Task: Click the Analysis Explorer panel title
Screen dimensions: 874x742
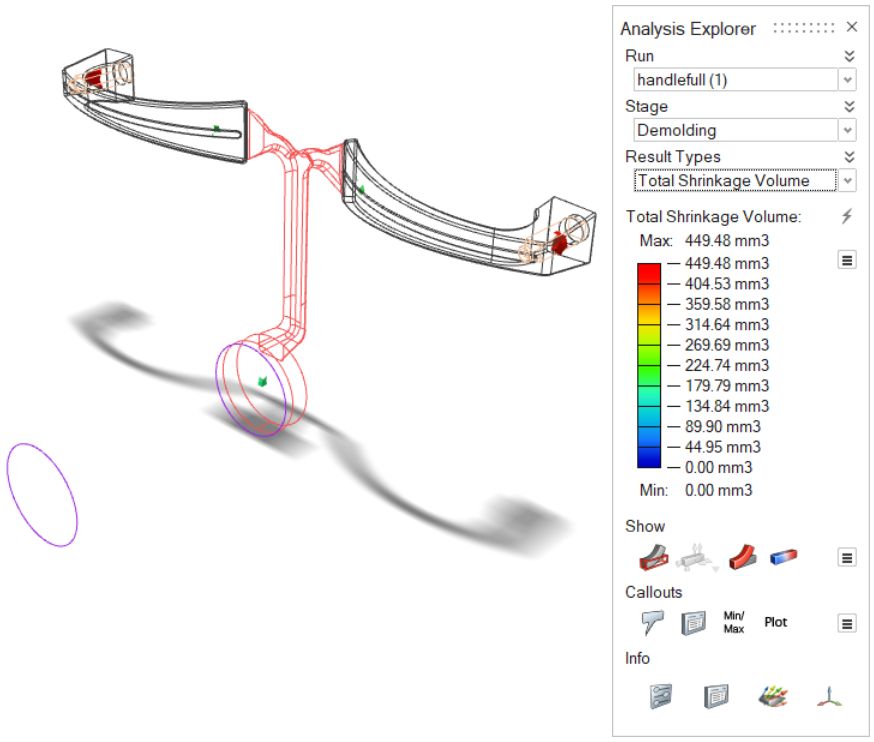Action: coord(688,28)
